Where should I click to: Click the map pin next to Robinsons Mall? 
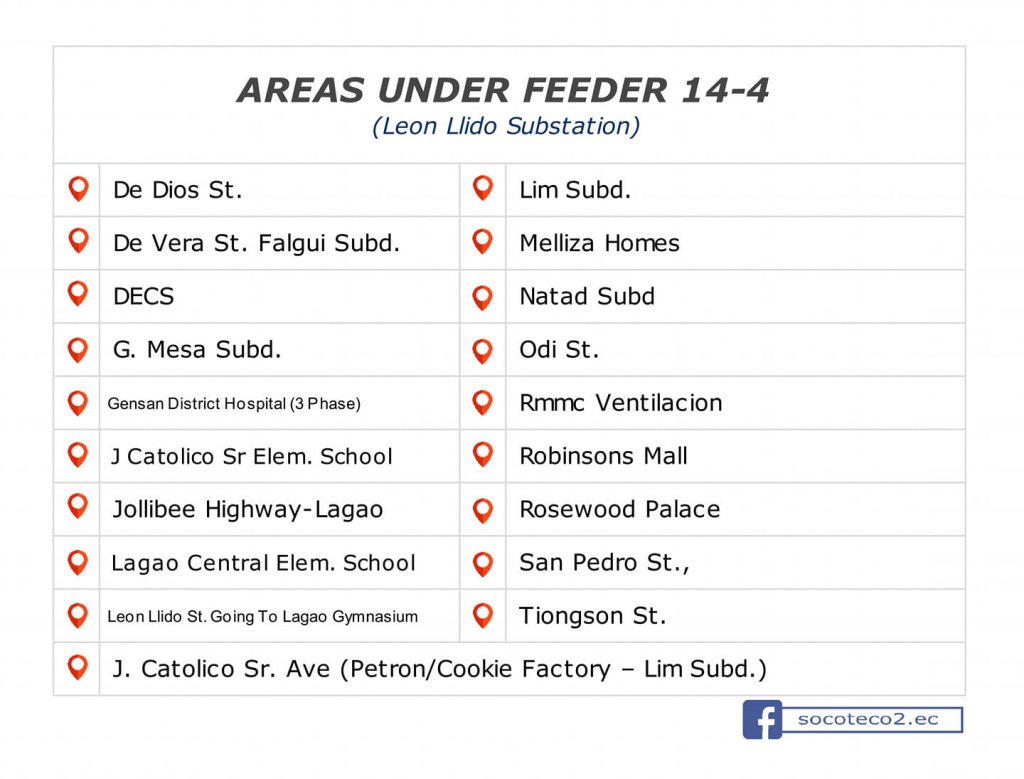(x=483, y=454)
